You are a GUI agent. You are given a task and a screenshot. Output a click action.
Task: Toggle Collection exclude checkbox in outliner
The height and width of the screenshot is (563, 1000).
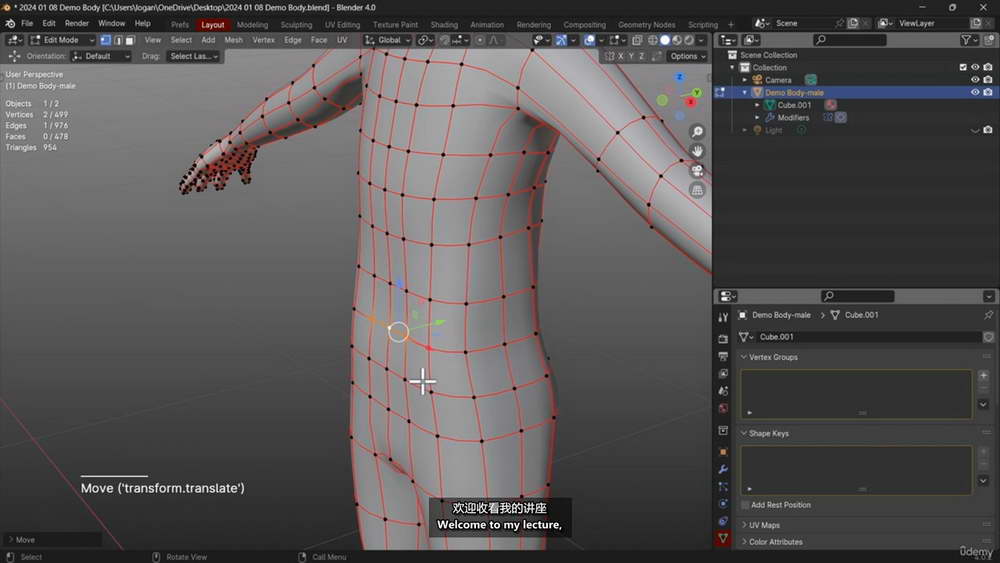coord(963,67)
